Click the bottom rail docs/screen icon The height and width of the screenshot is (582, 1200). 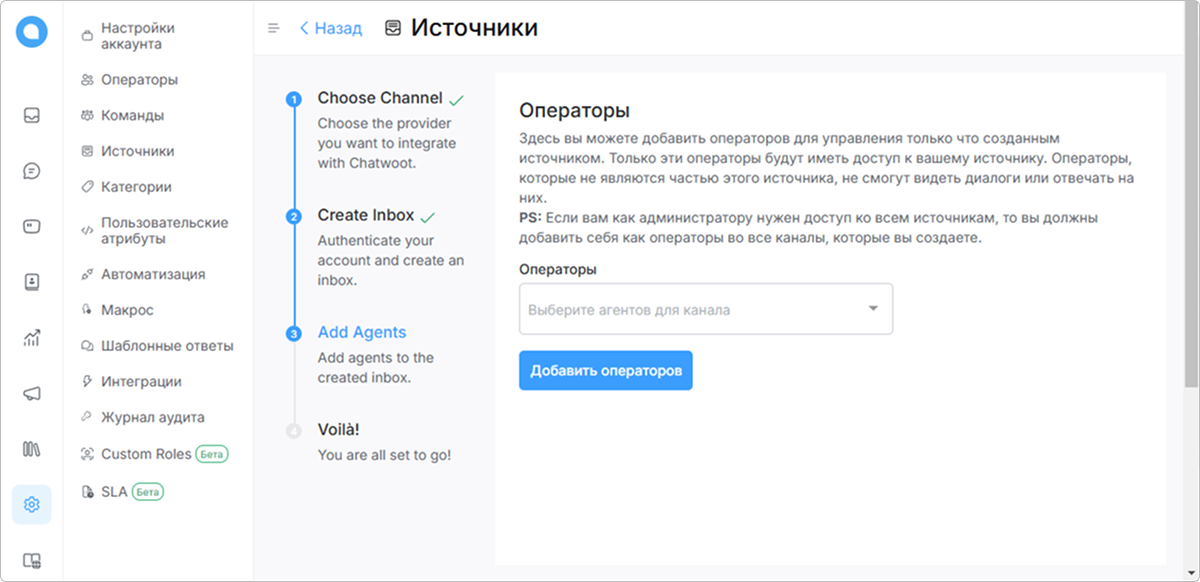pos(32,561)
